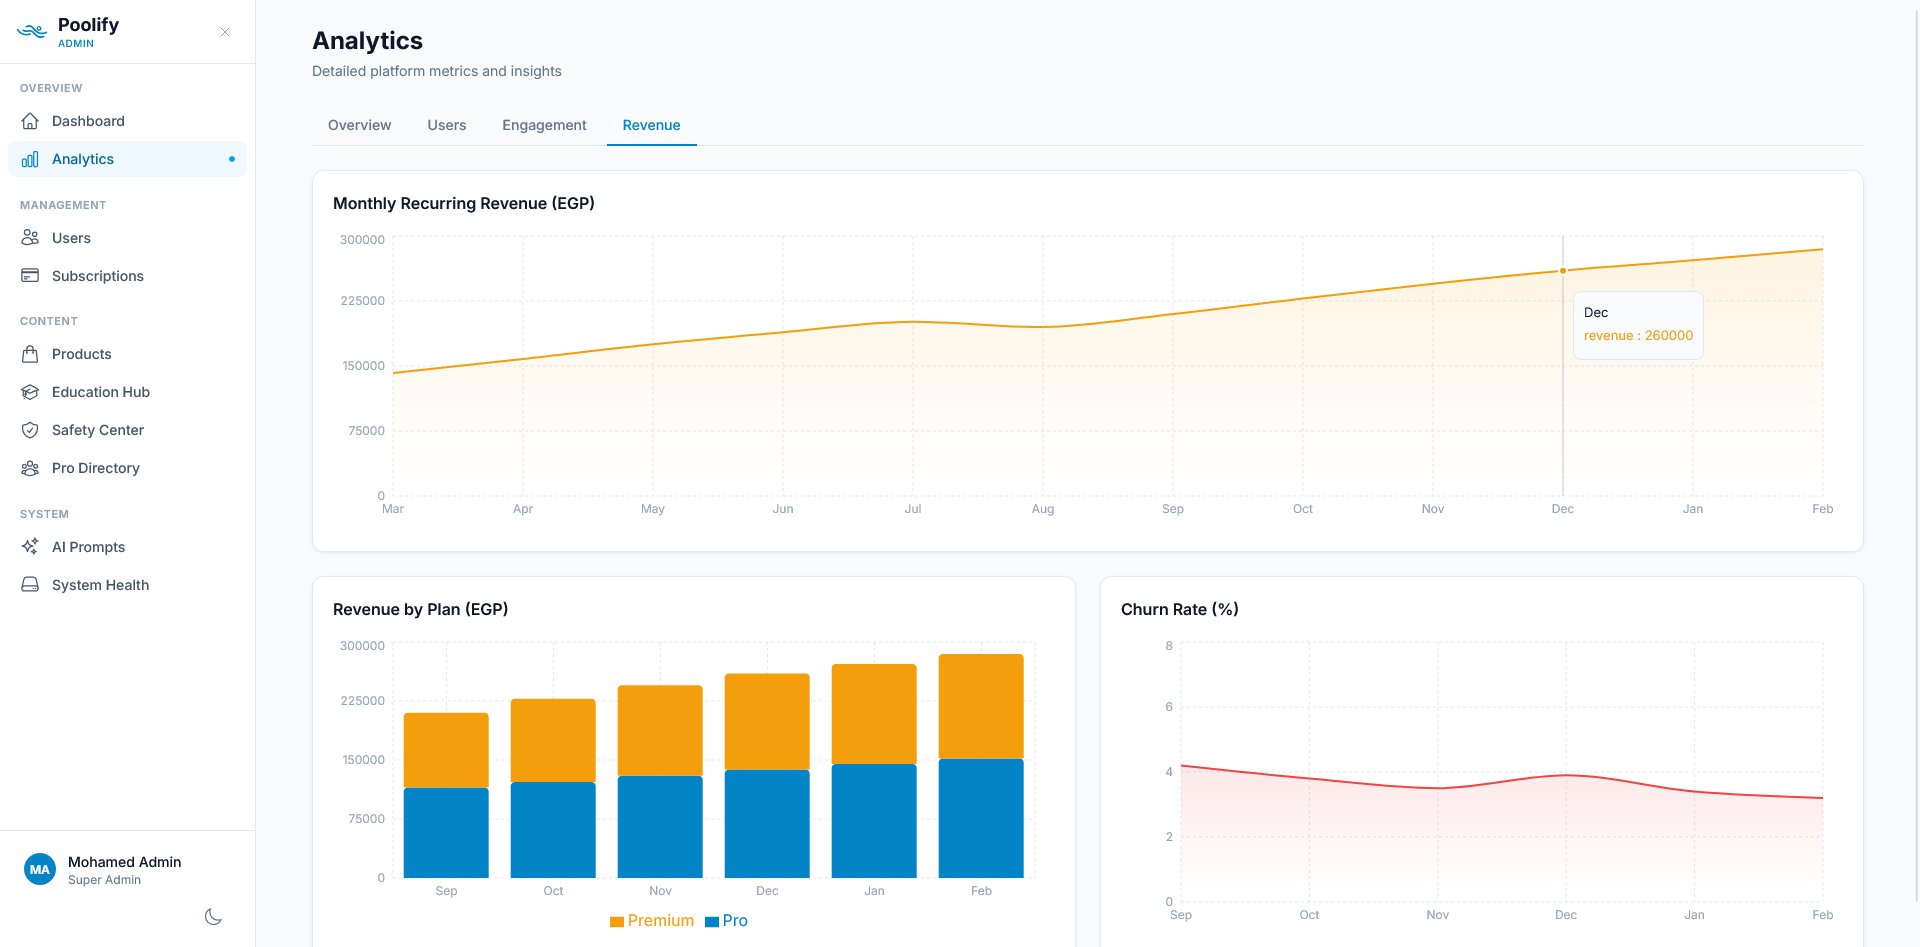Click the System Health icon

point(31,585)
